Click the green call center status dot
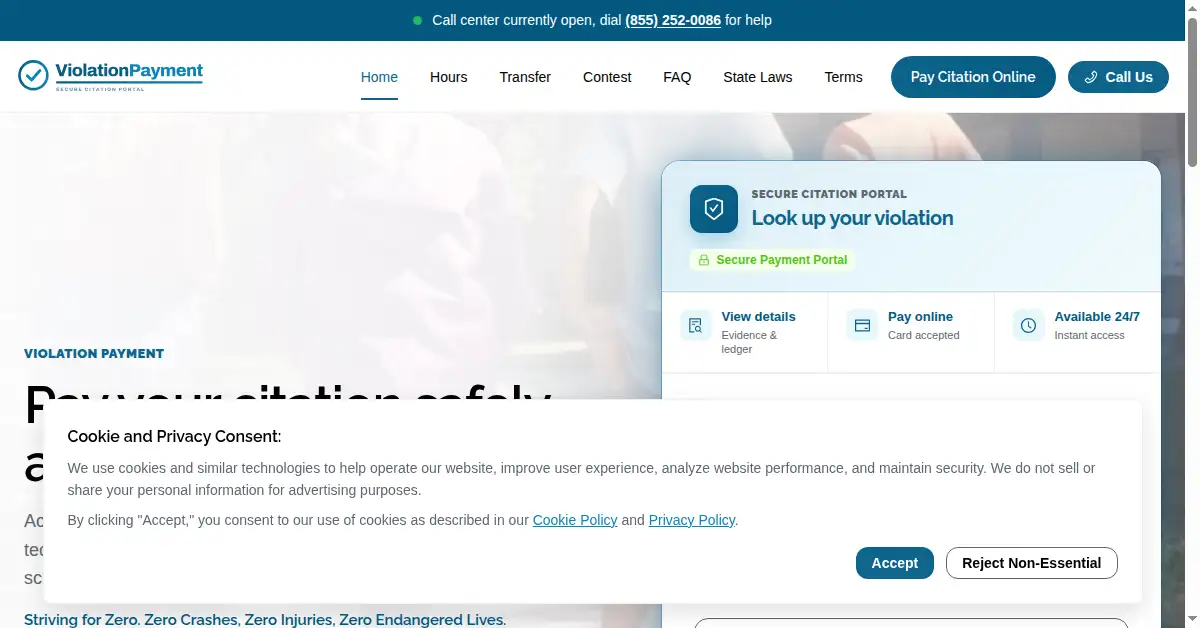Image resolution: width=1200 pixels, height=628 pixels. (417, 20)
